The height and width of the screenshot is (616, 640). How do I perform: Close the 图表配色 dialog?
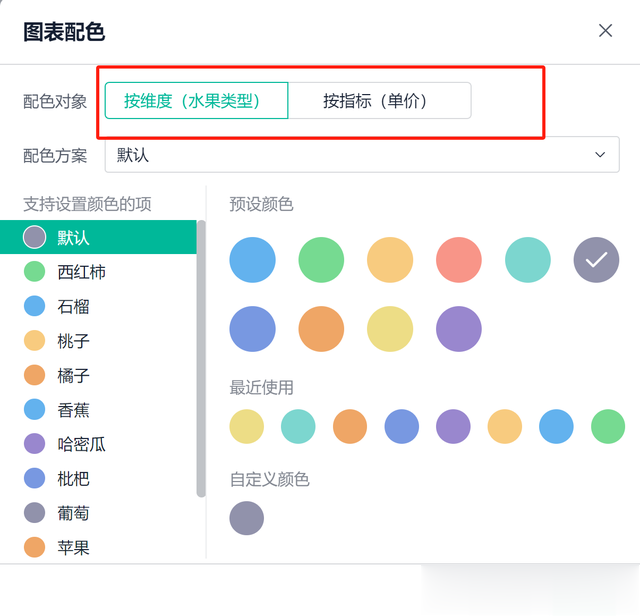(605, 31)
